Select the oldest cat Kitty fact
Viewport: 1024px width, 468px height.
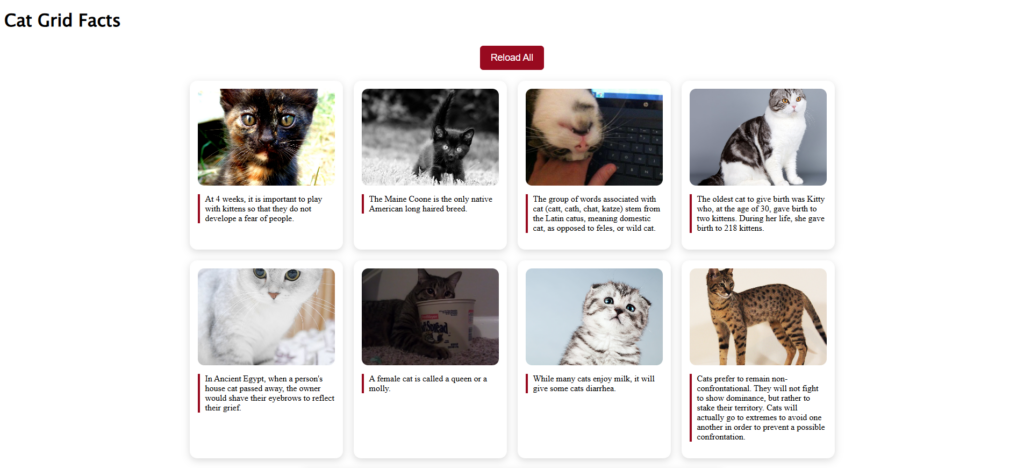point(758,213)
